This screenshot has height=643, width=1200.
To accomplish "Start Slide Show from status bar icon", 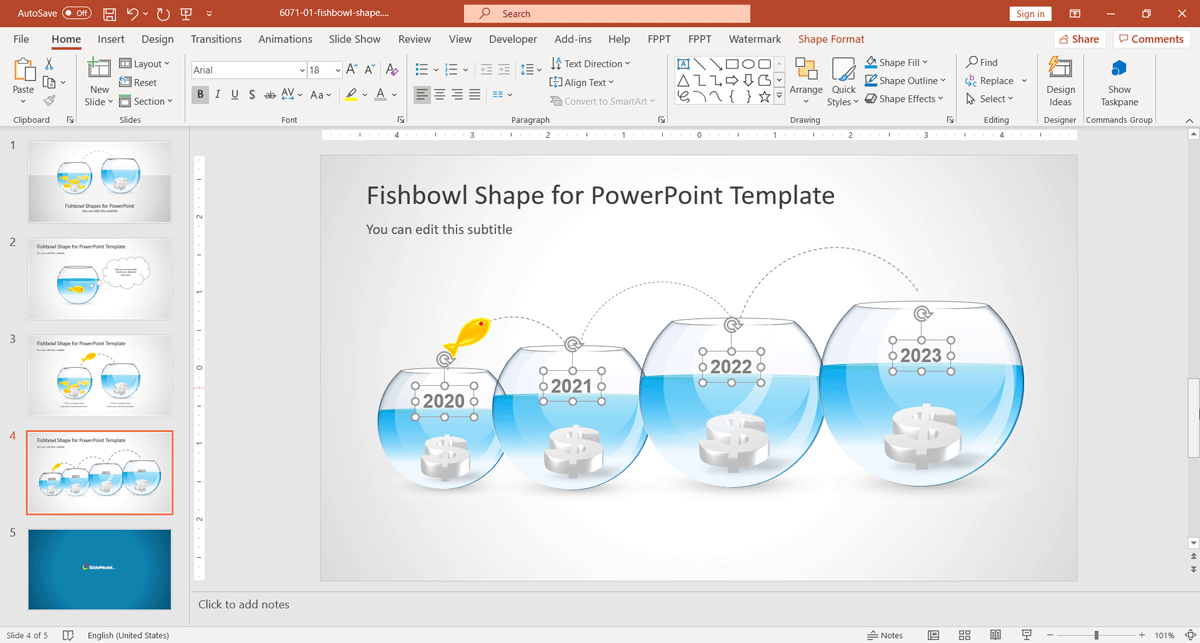I will [1026, 635].
